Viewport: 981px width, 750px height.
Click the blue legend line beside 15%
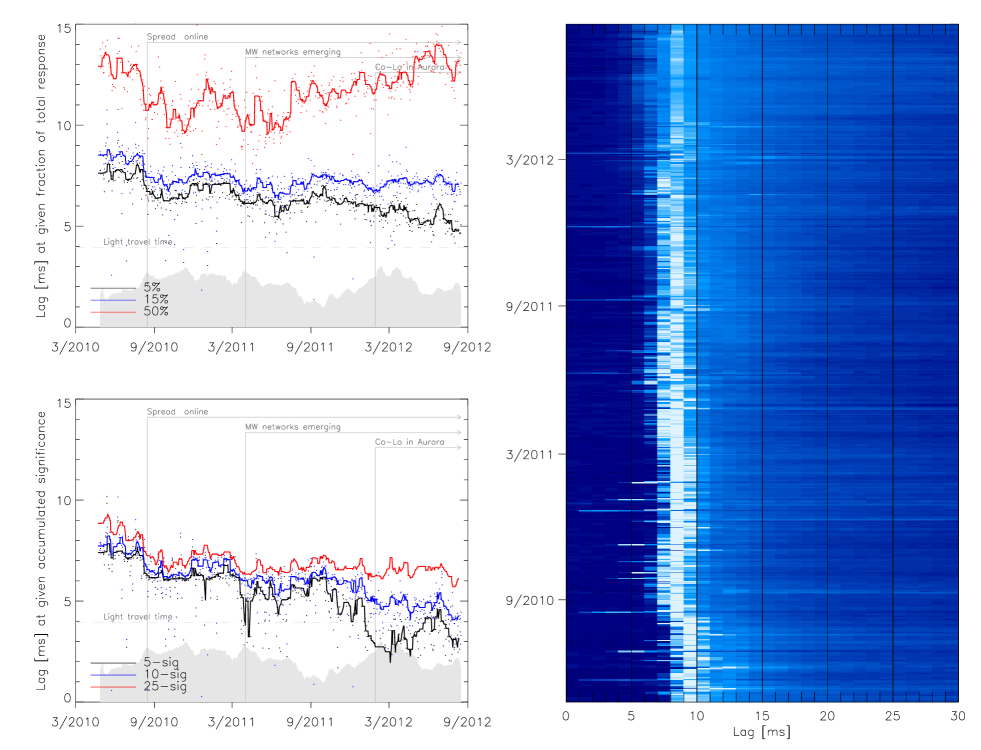pos(113,300)
